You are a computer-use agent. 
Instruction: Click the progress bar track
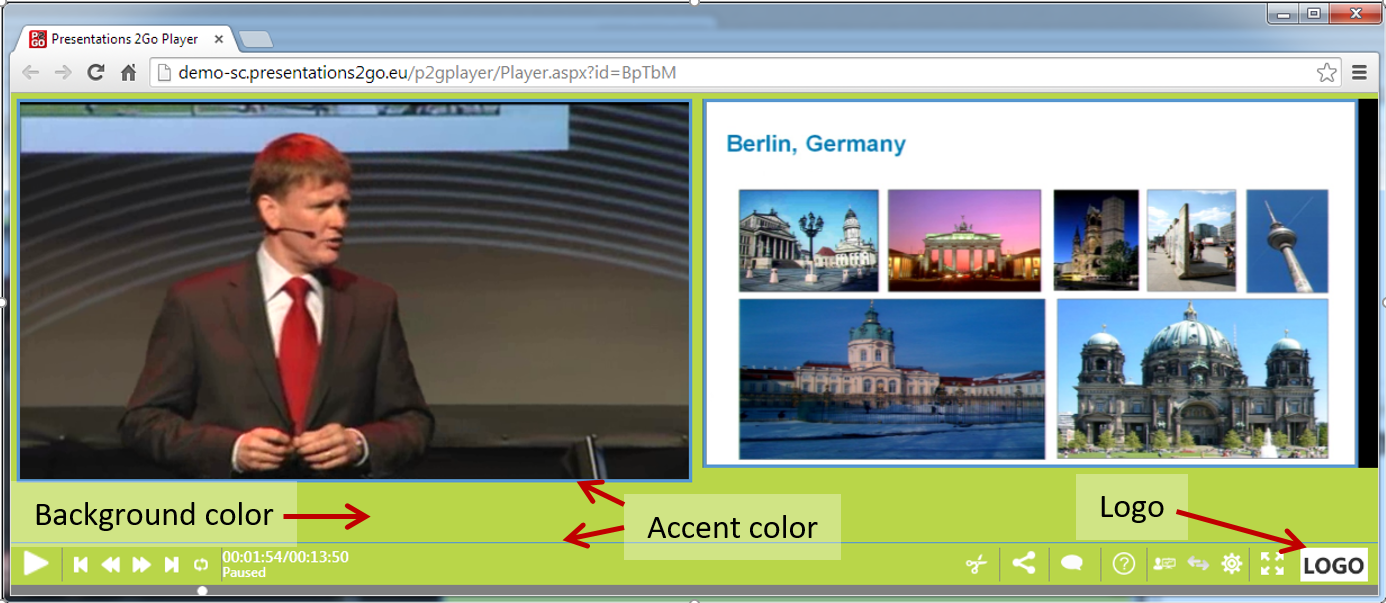click(x=694, y=591)
